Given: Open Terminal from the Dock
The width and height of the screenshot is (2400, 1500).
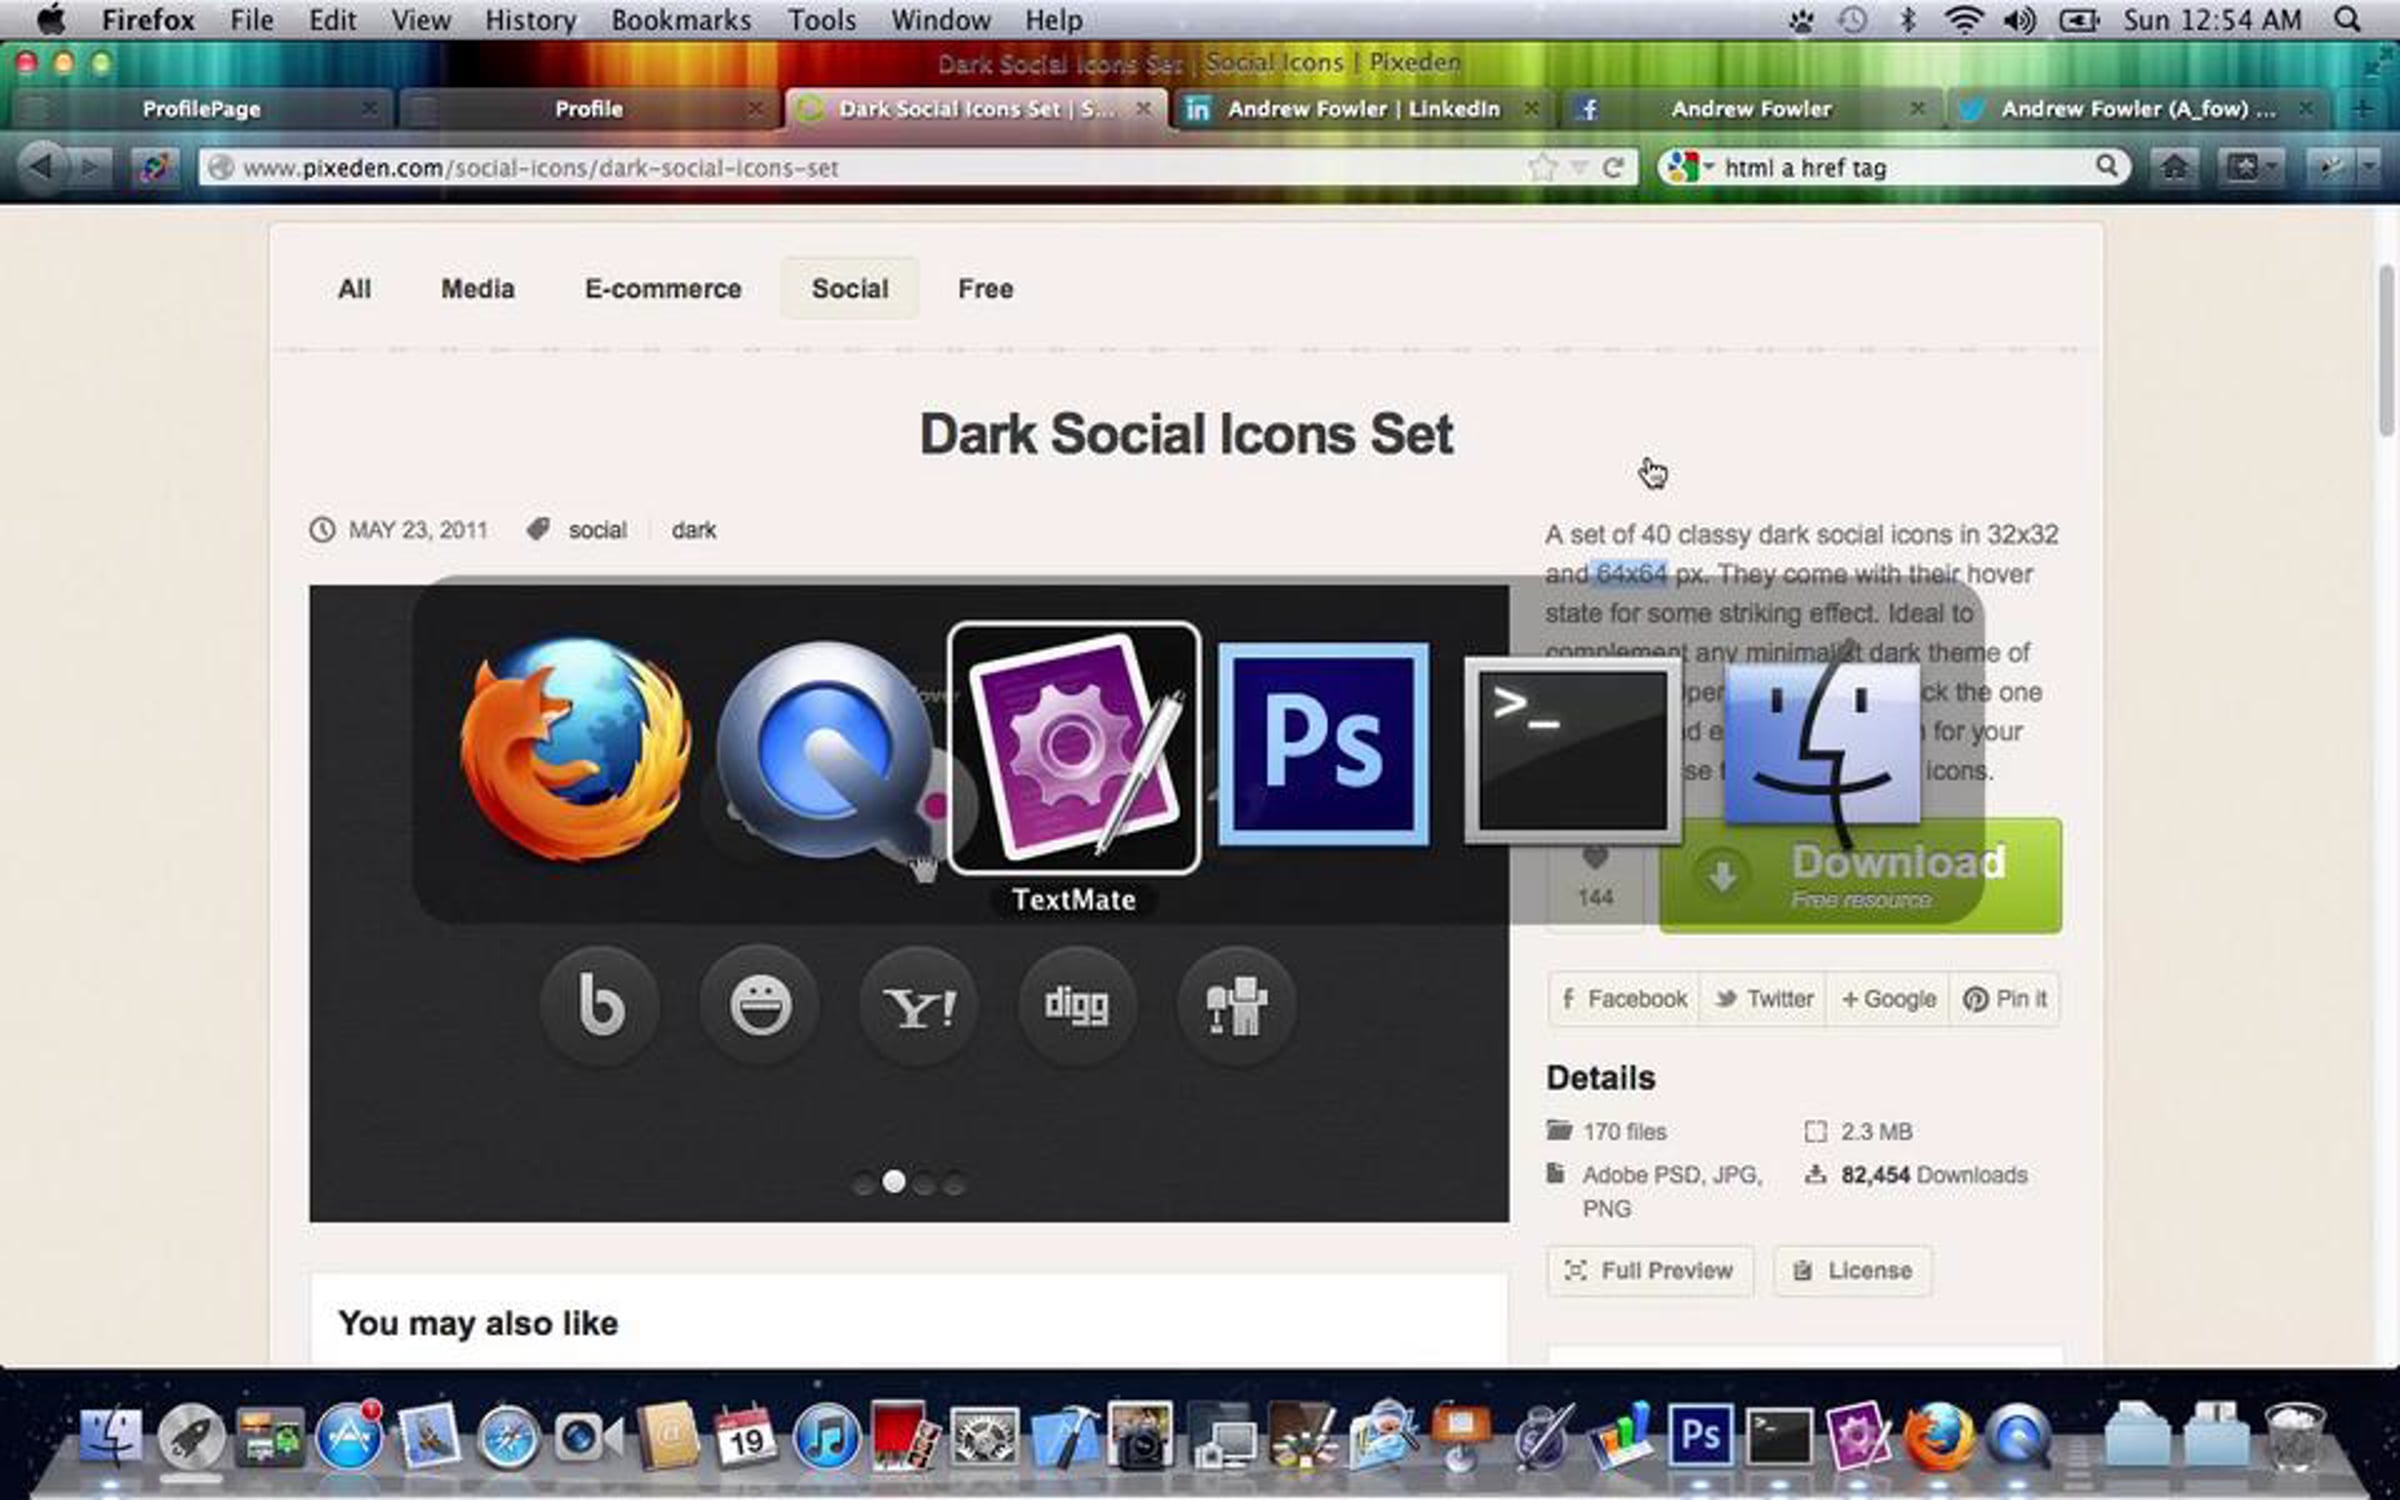Looking at the screenshot, I should [1779, 1438].
